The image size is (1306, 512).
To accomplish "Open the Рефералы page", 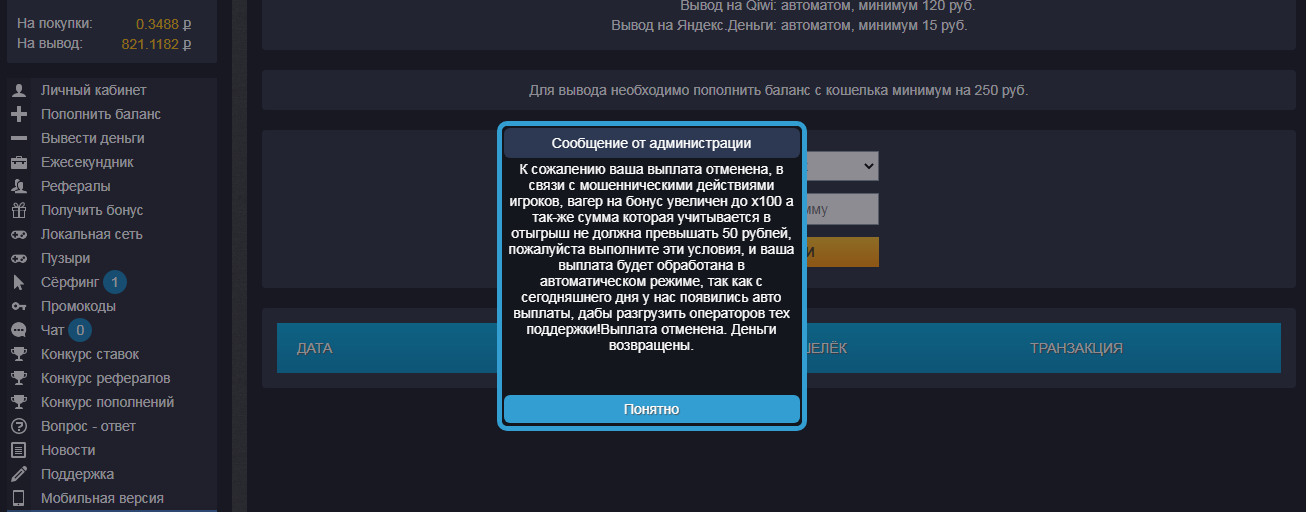I will pos(76,186).
